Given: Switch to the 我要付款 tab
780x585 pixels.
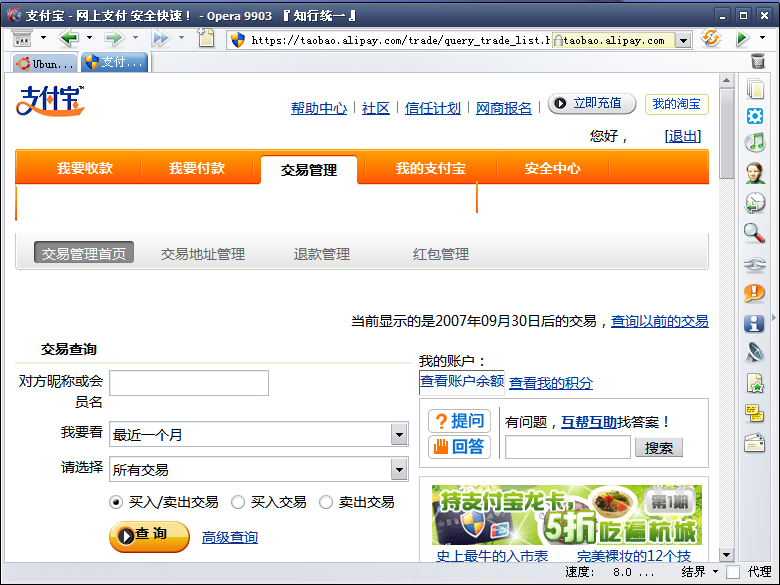Looking at the screenshot, I should click(x=197, y=168).
